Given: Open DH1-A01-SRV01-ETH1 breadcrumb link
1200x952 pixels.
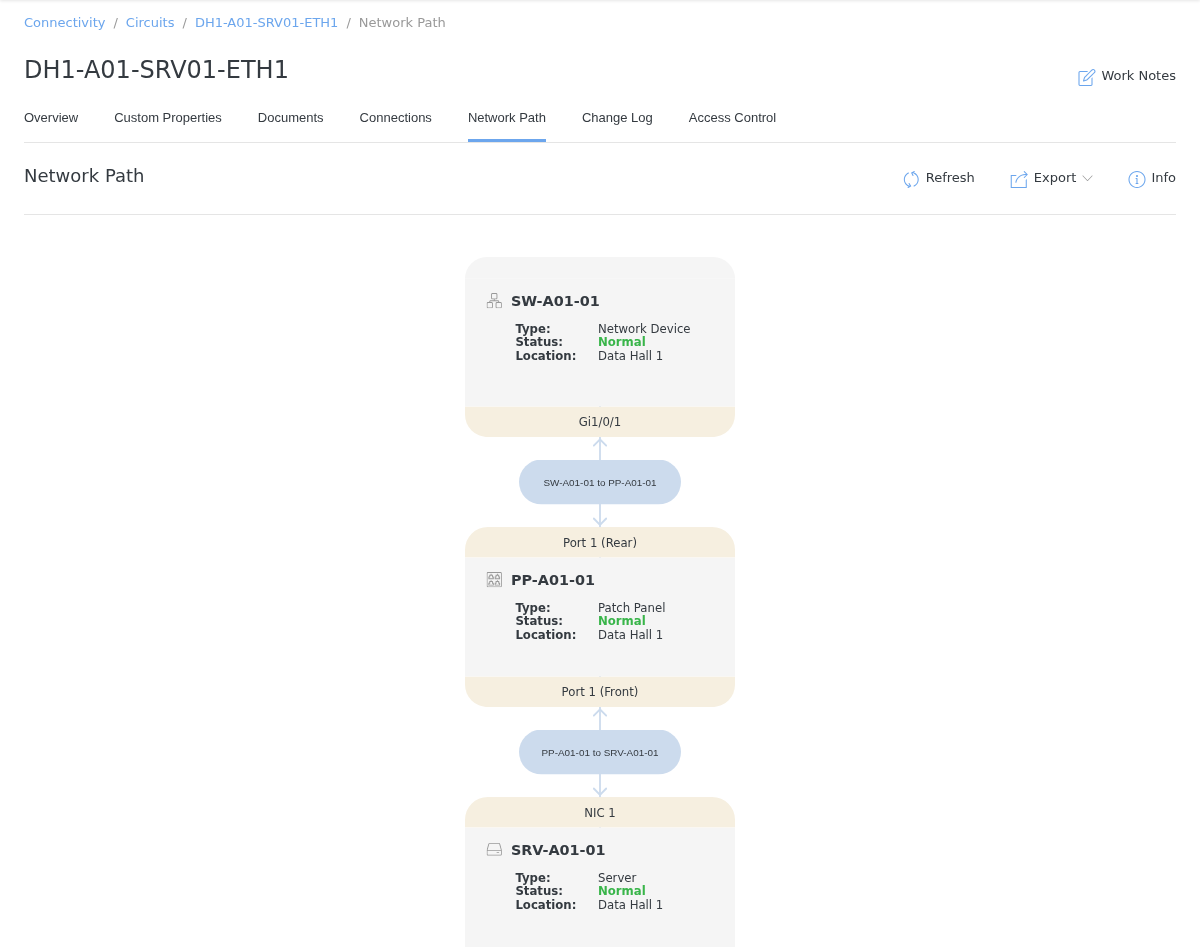Looking at the screenshot, I should [267, 22].
